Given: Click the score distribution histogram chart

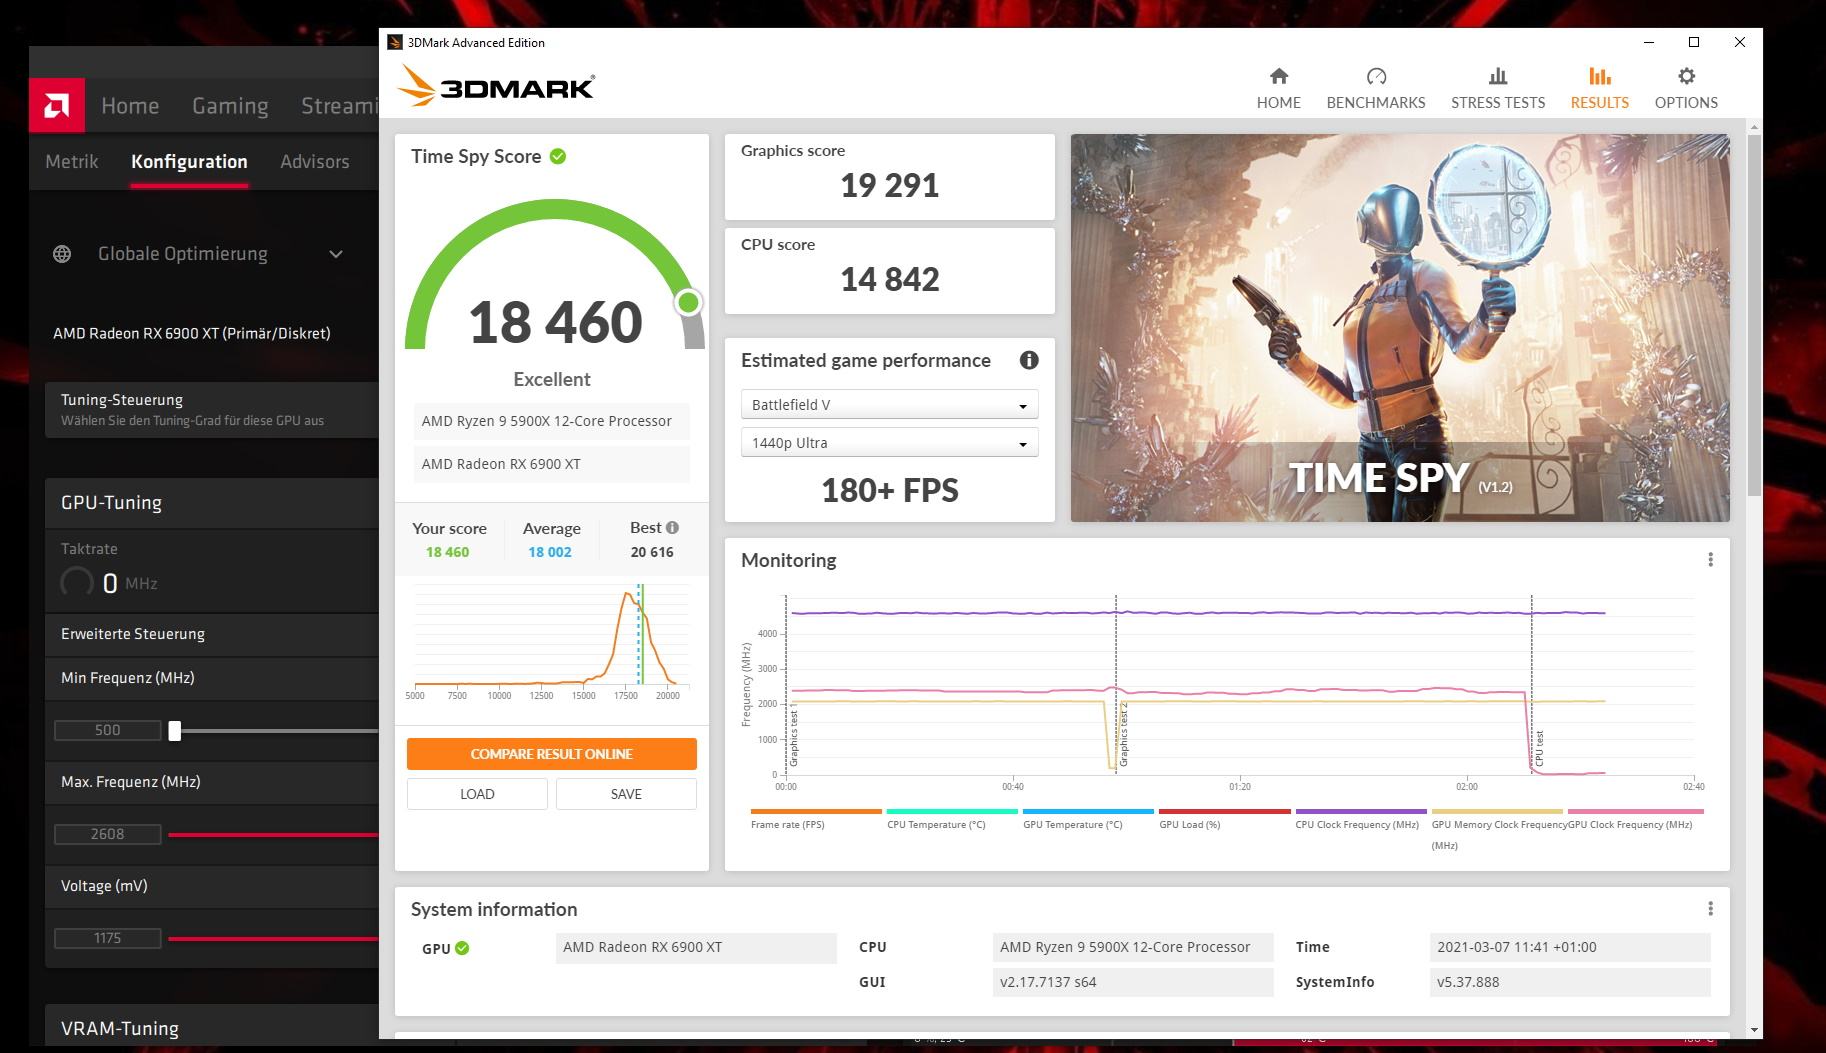Looking at the screenshot, I should pyautogui.click(x=549, y=643).
